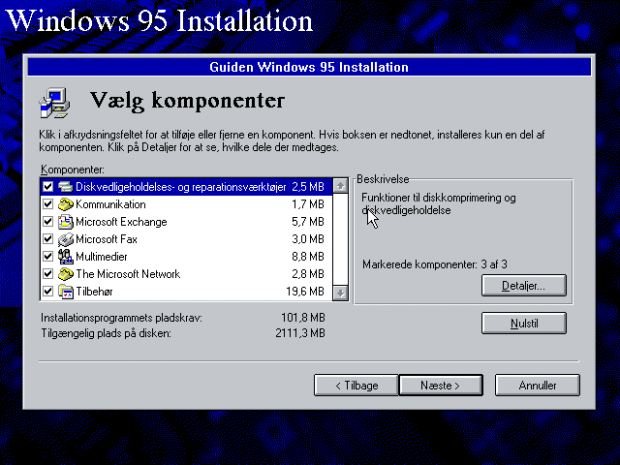Viewport: 620px width, 465px height.
Task: Click the 19,6 MB size value
Action: [305, 291]
